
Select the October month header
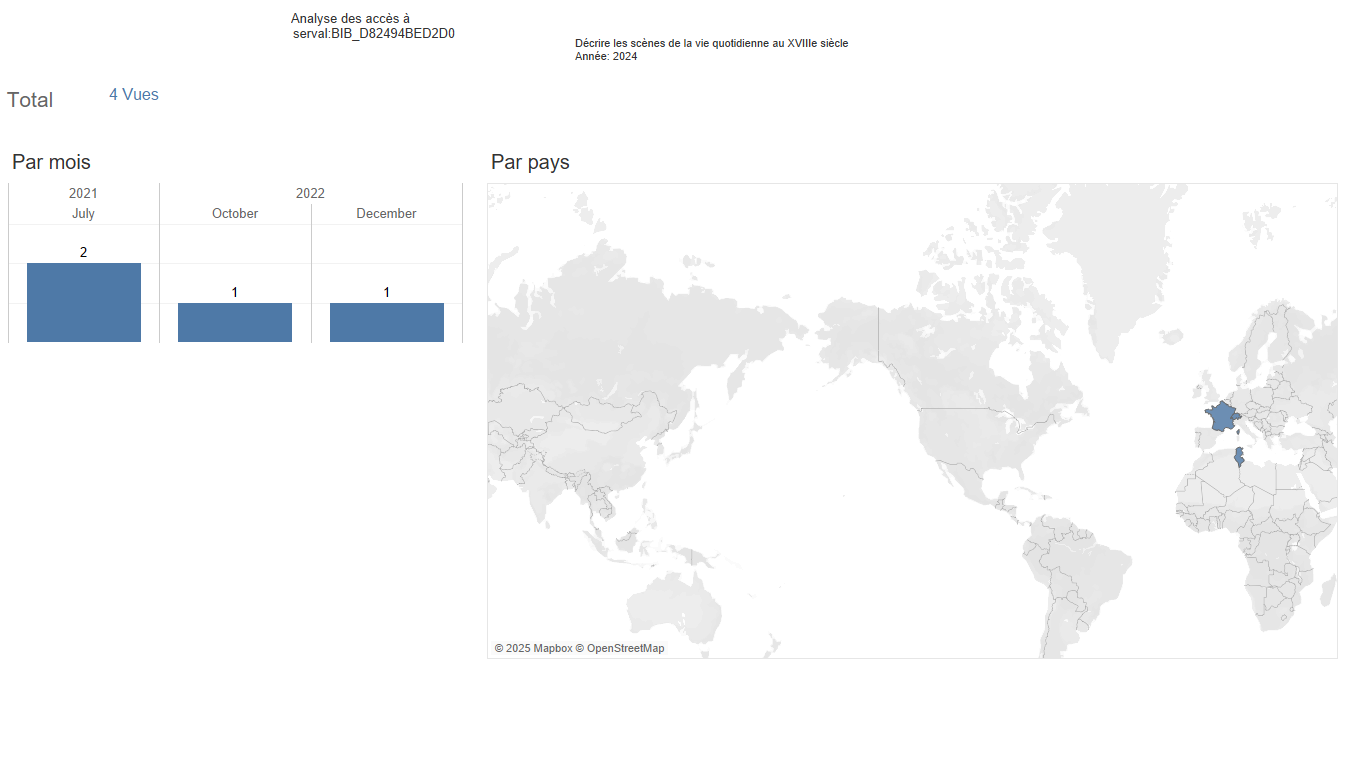pos(235,213)
